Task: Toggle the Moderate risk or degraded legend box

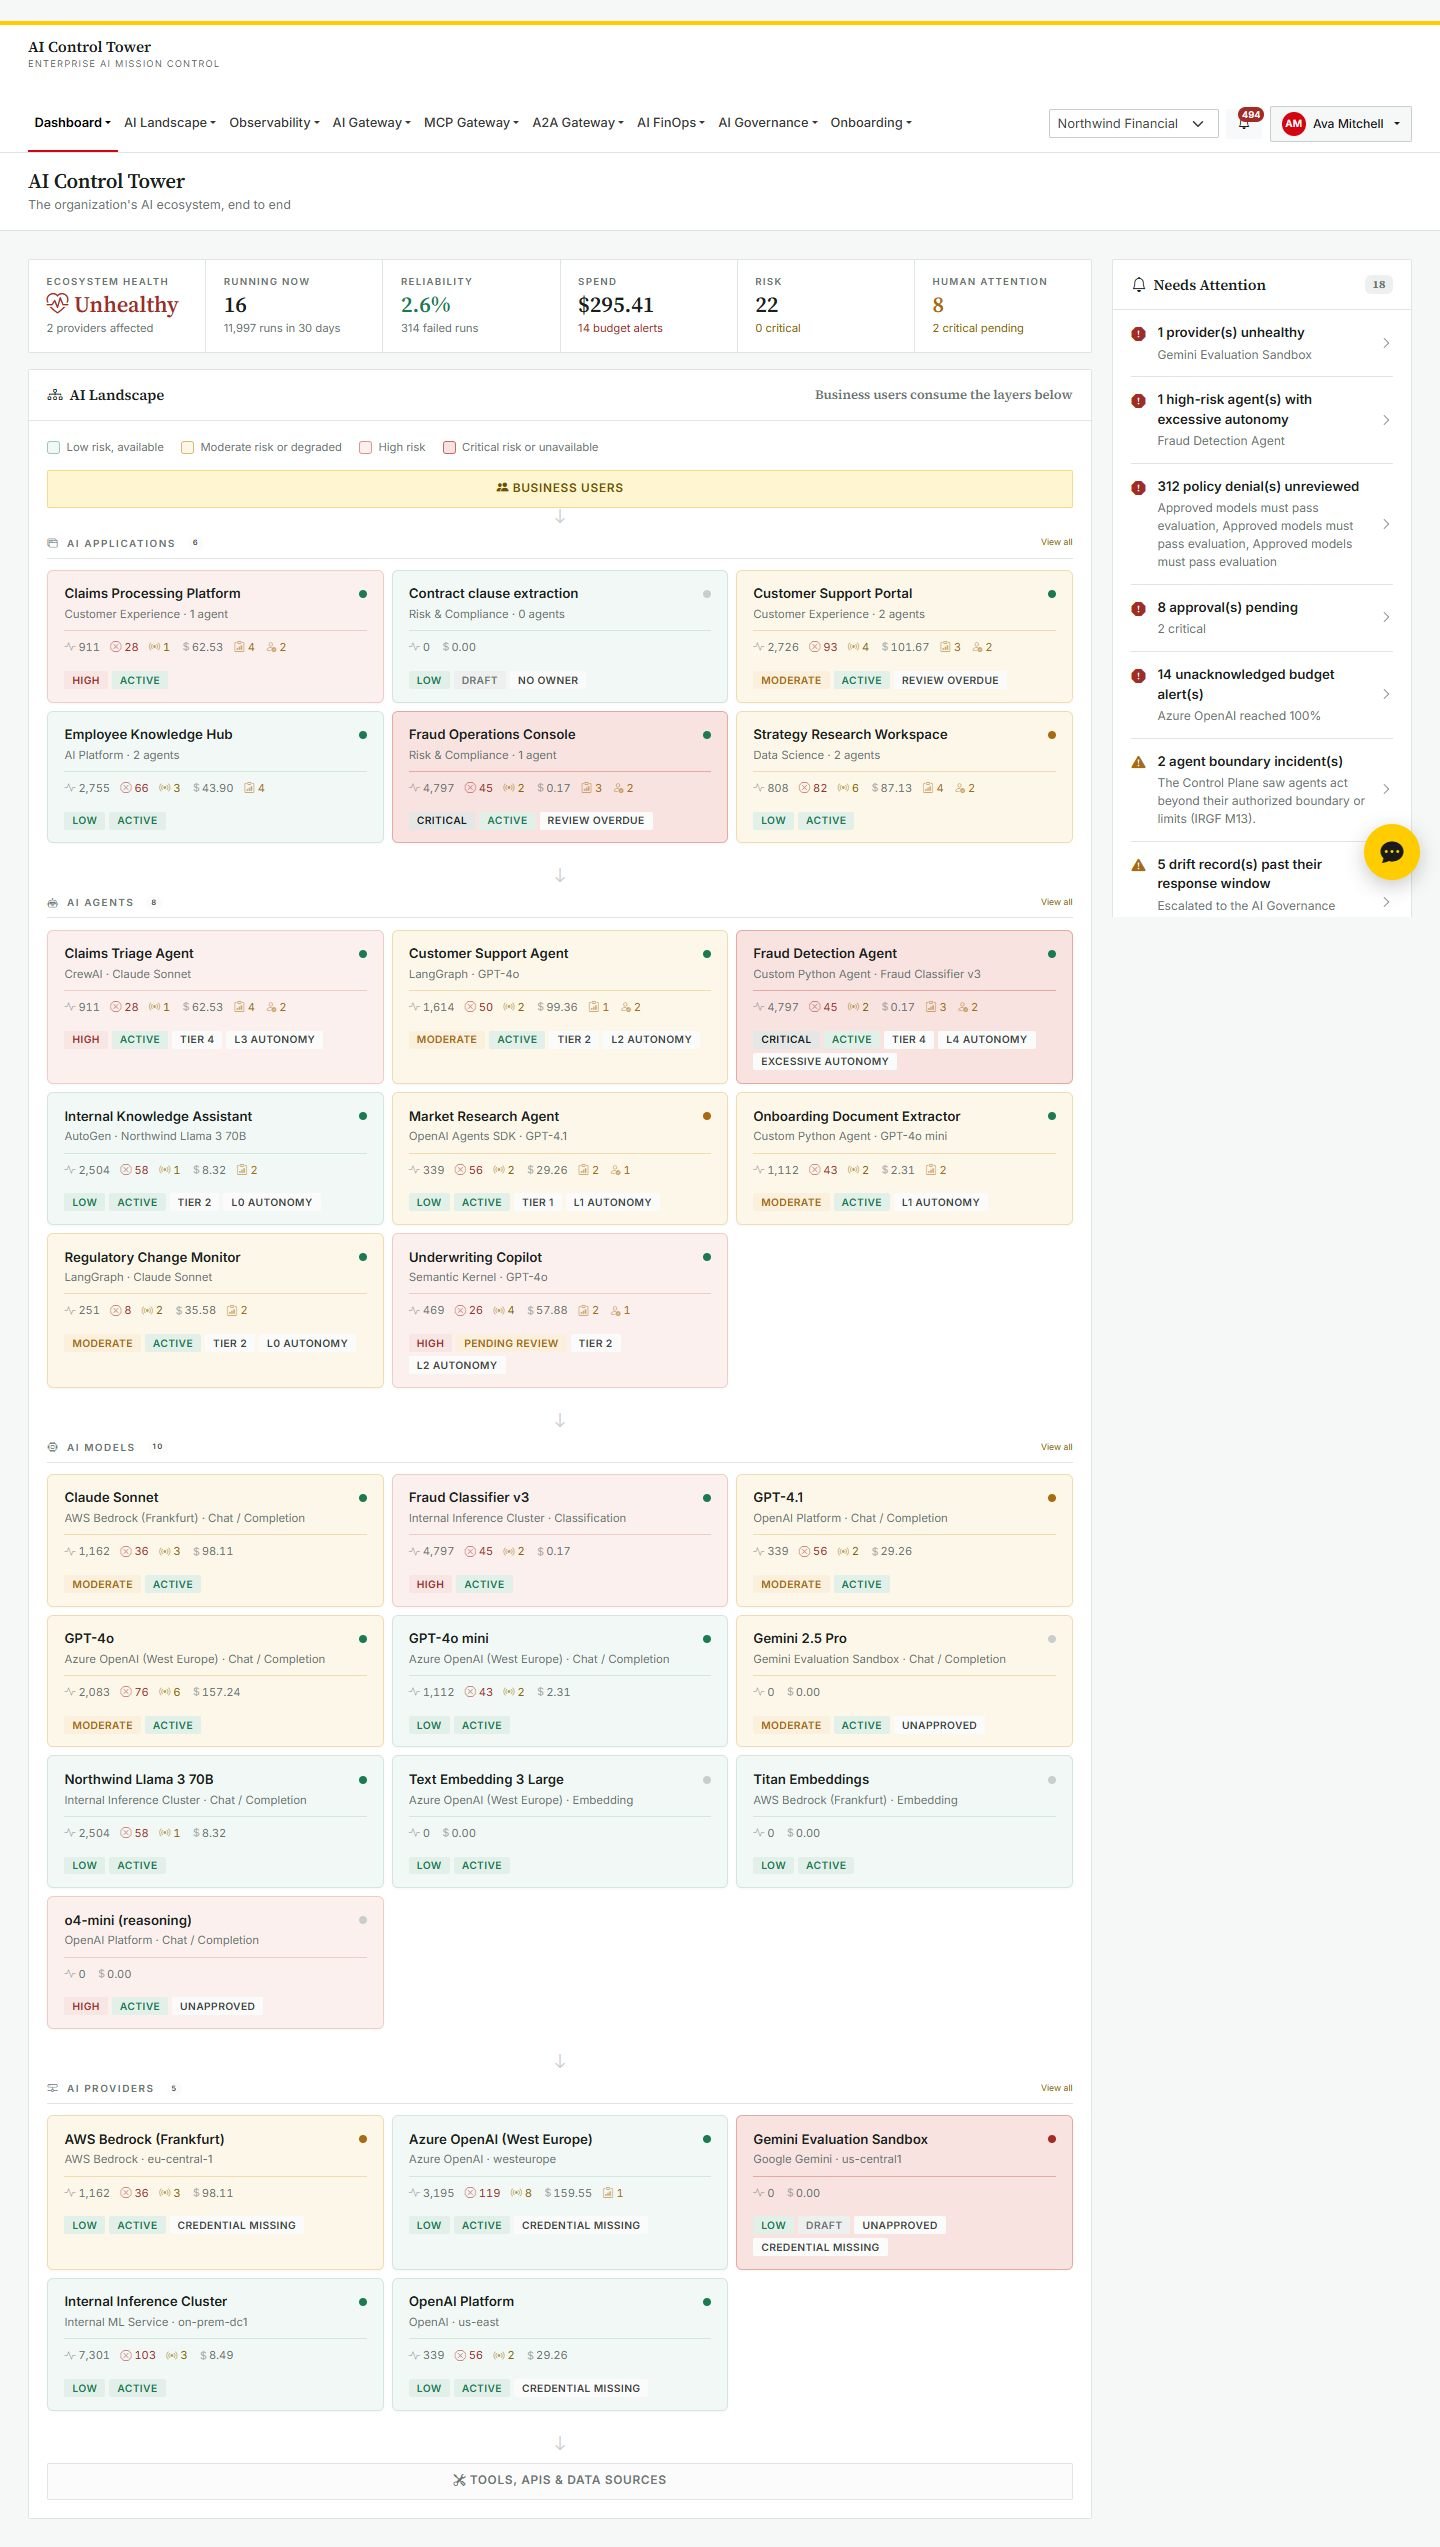Action: [187, 448]
